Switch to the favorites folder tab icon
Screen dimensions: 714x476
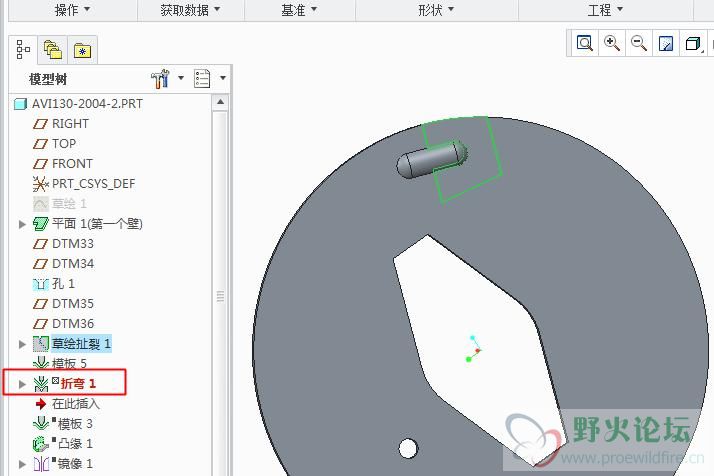coord(82,51)
